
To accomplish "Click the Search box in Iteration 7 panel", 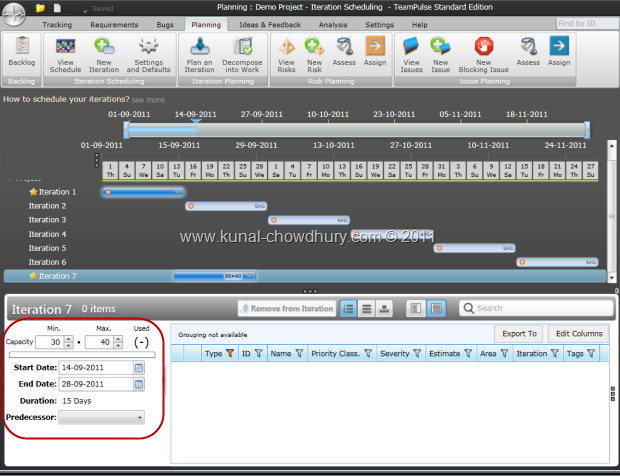I will pyautogui.click(x=536, y=308).
